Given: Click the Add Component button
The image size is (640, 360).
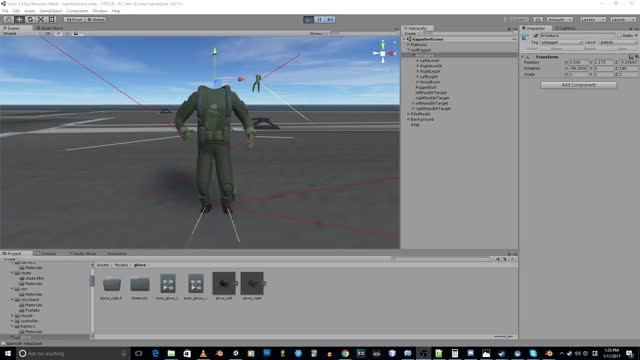Looking at the screenshot, I should [578, 85].
